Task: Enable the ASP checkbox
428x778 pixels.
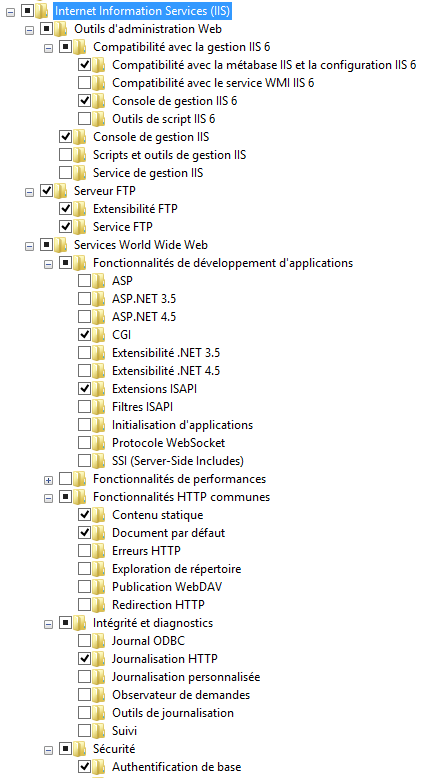Action: [x=84, y=281]
